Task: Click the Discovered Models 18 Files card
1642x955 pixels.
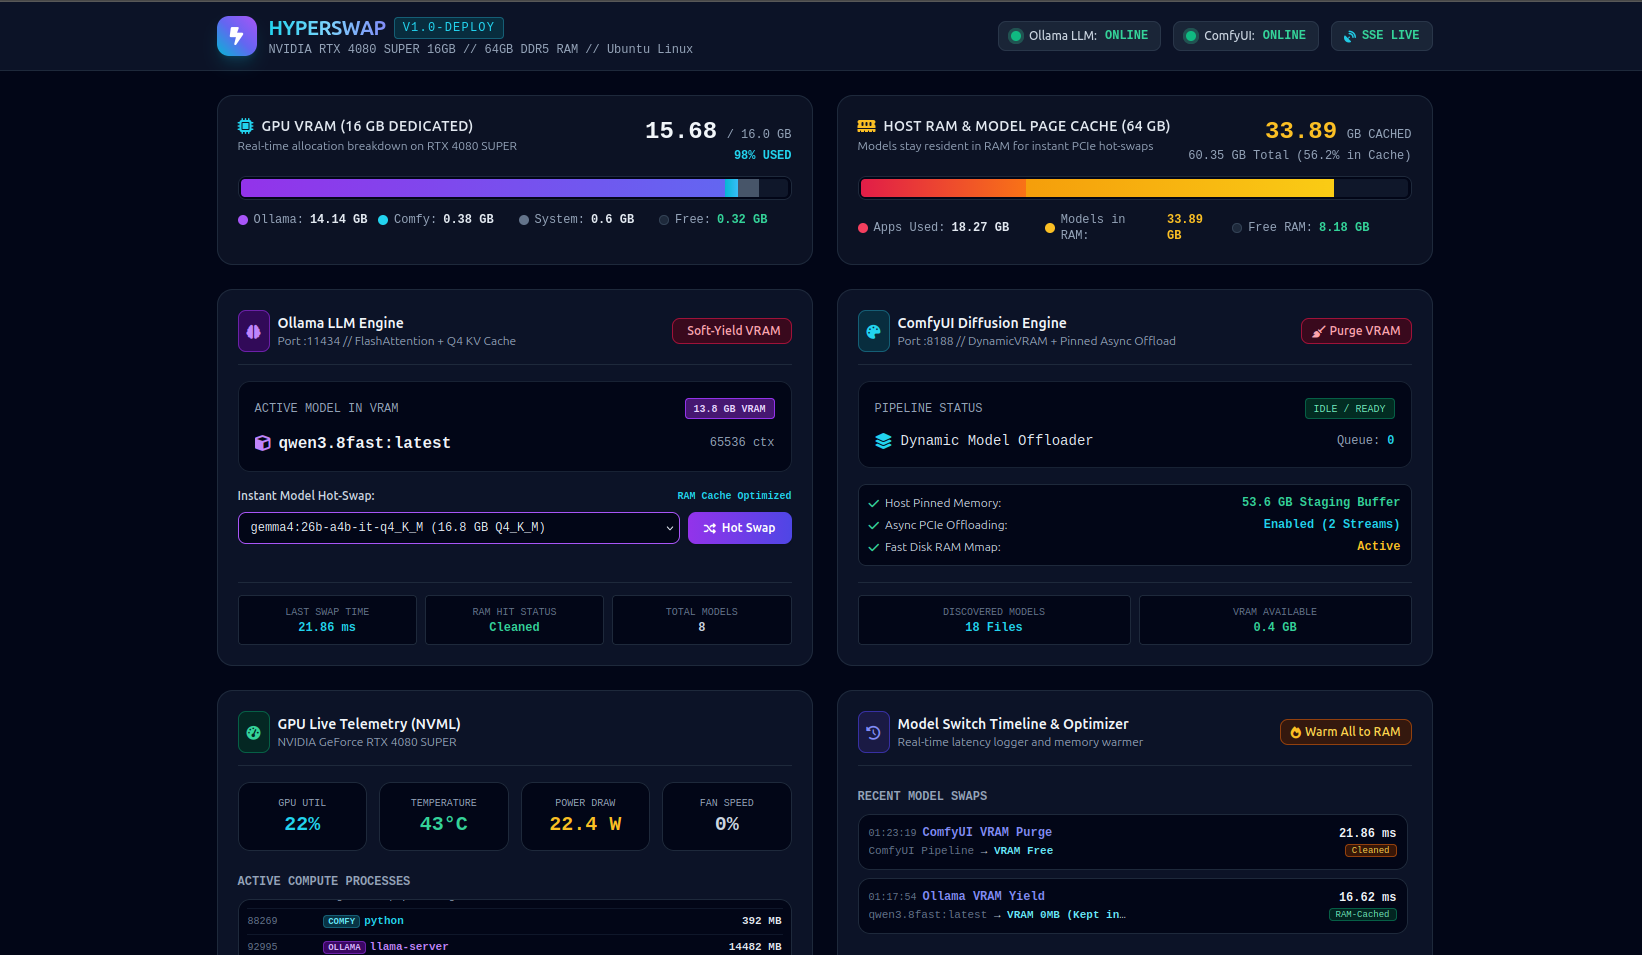Action: point(994,620)
